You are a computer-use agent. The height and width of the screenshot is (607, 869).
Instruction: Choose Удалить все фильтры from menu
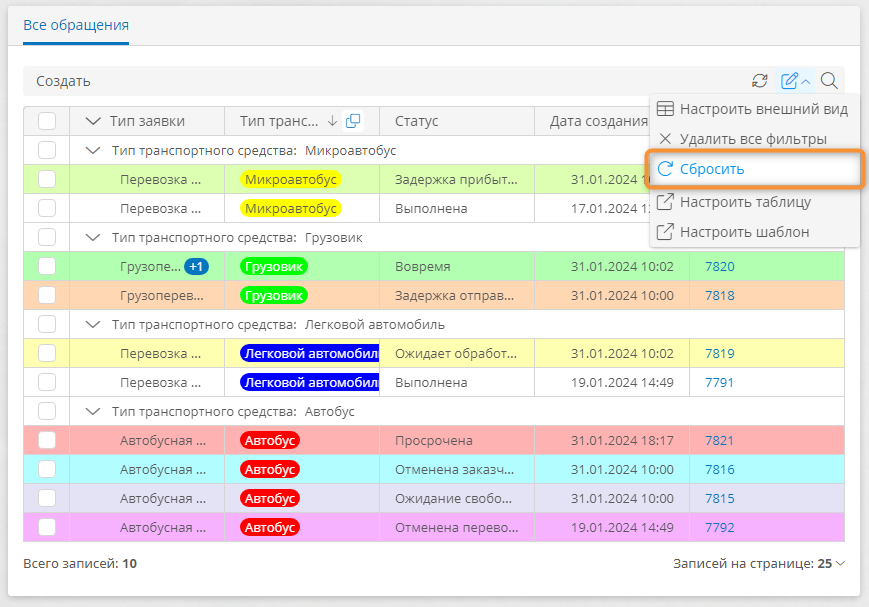pyautogui.click(x=753, y=139)
